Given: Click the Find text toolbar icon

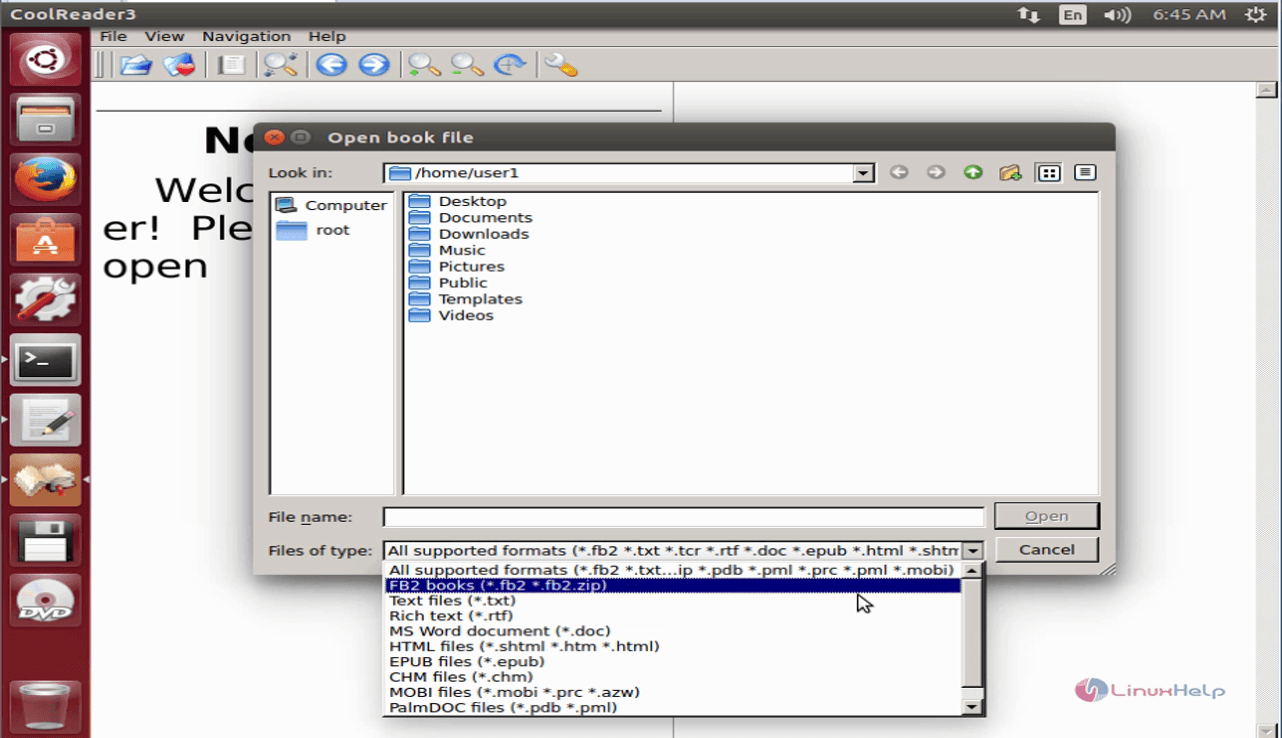Looking at the screenshot, I should (280, 65).
